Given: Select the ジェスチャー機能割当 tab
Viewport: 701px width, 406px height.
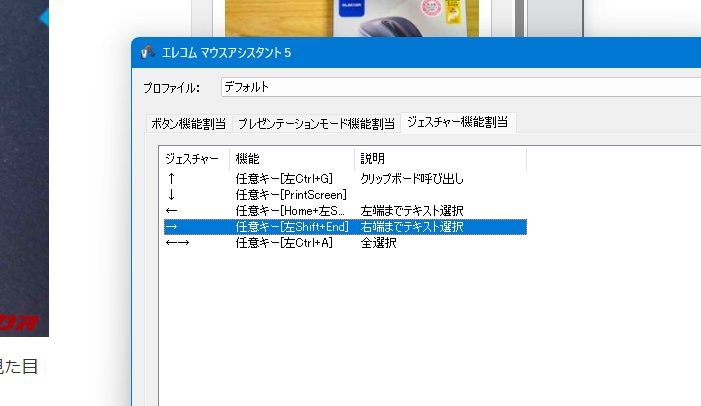Looking at the screenshot, I should (458, 122).
